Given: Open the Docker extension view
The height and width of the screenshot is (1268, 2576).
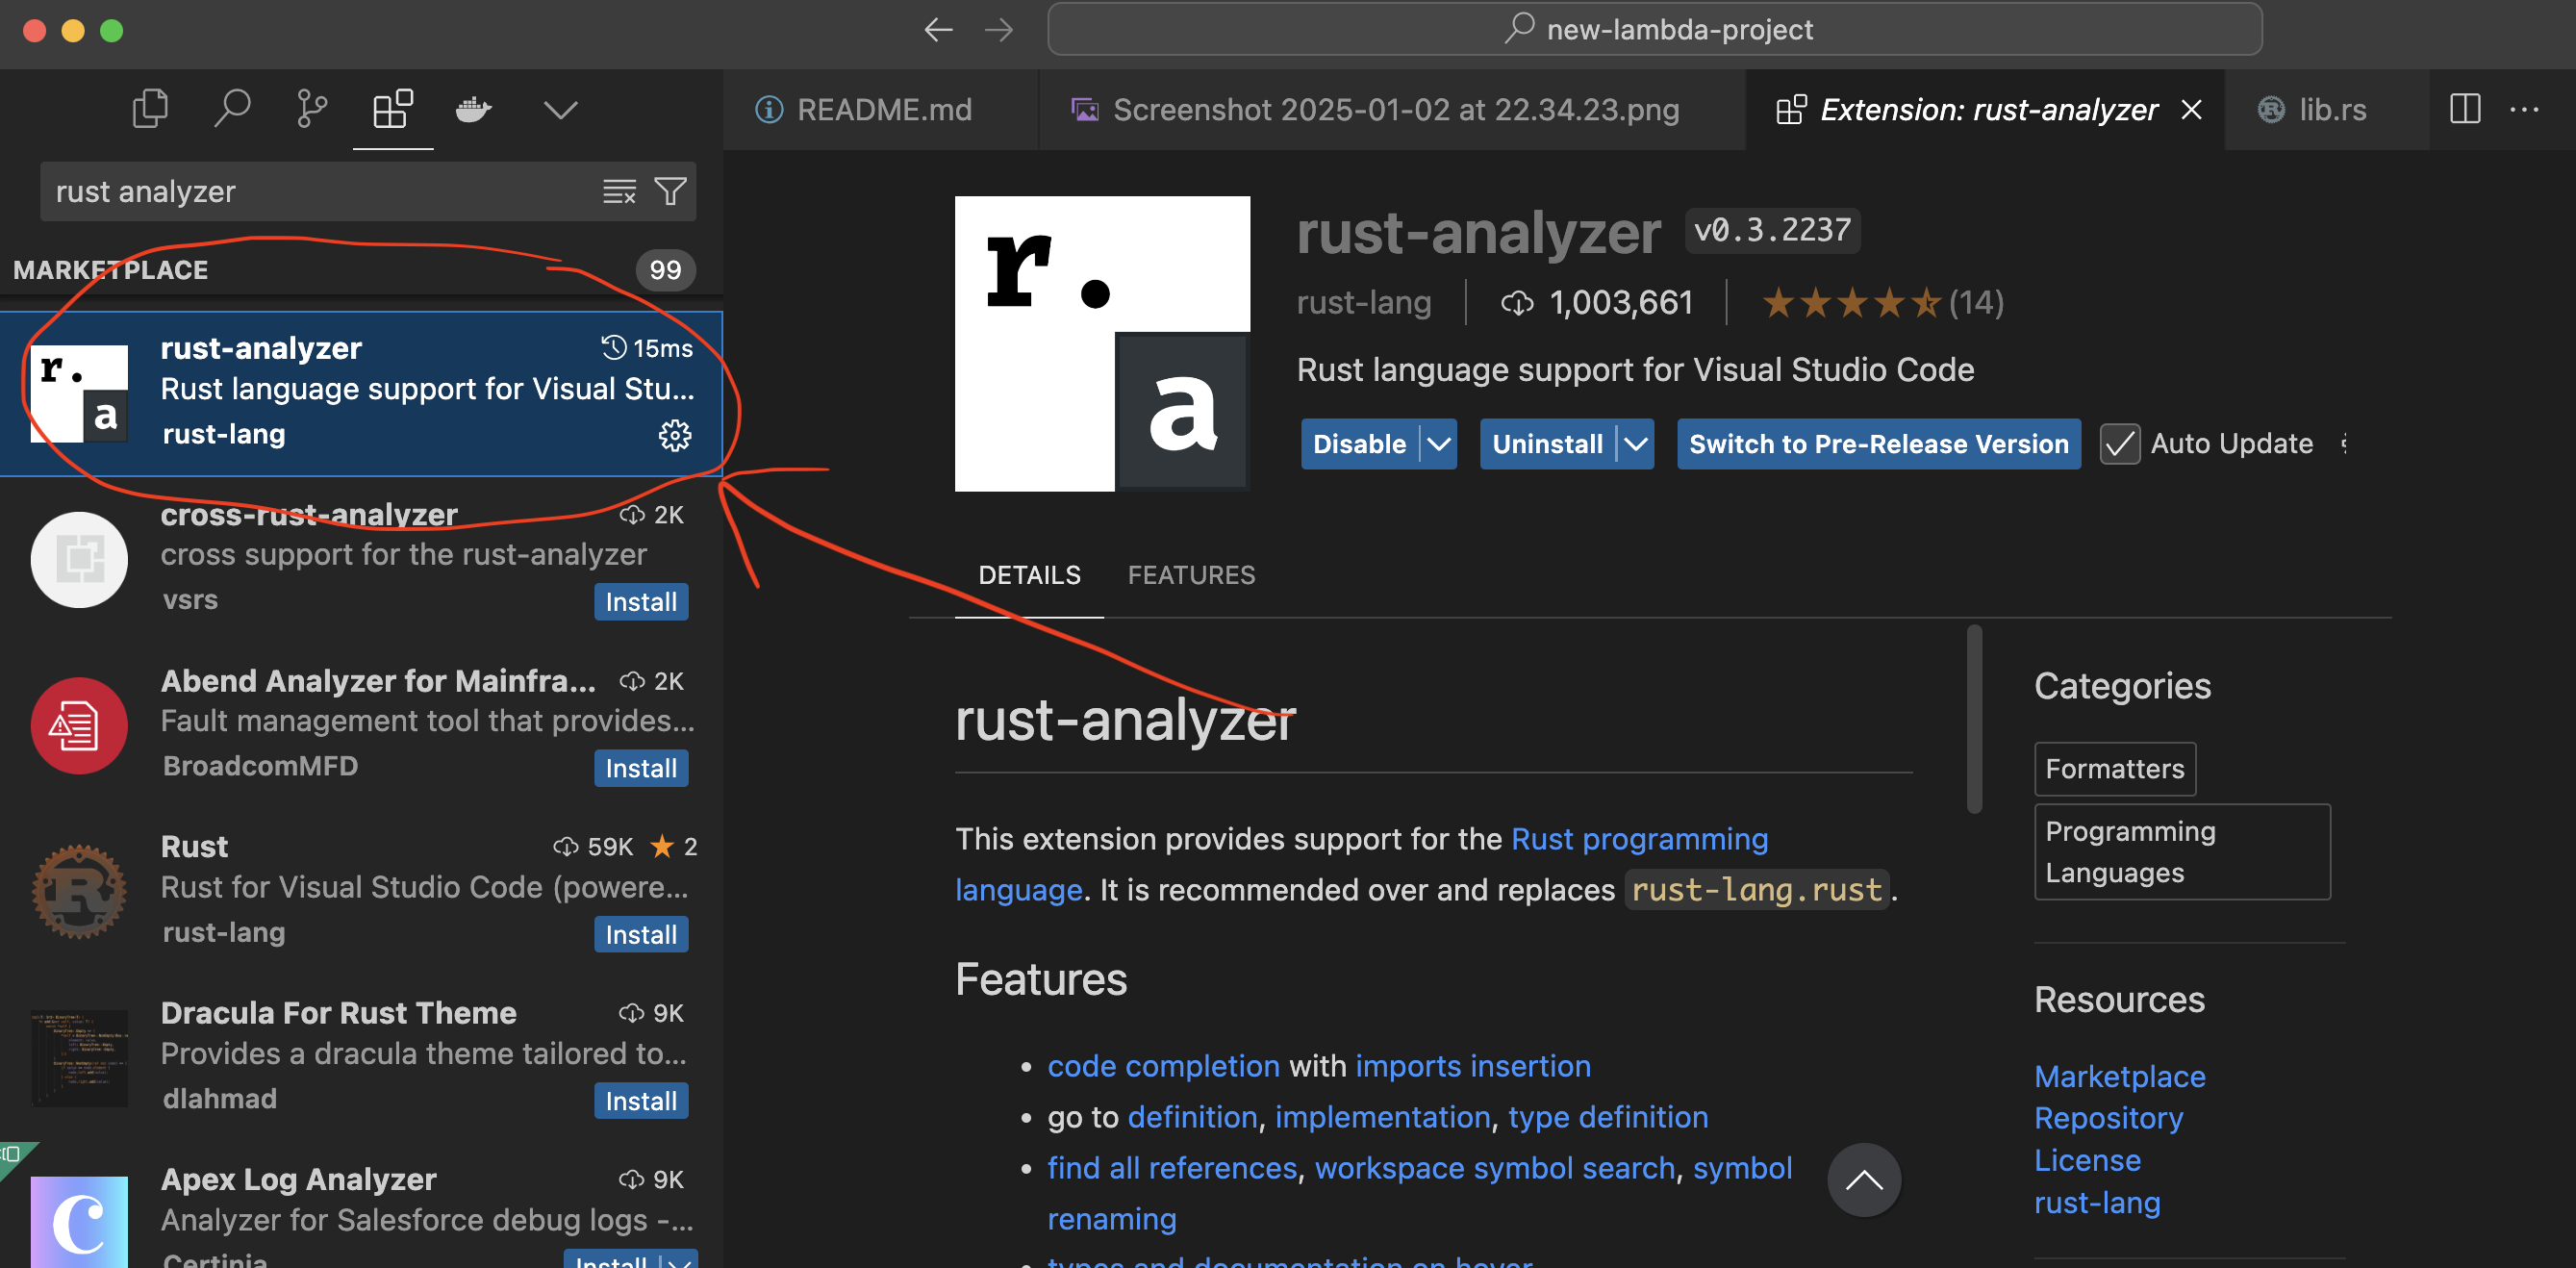Looking at the screenshot, I should coord(473,110).
